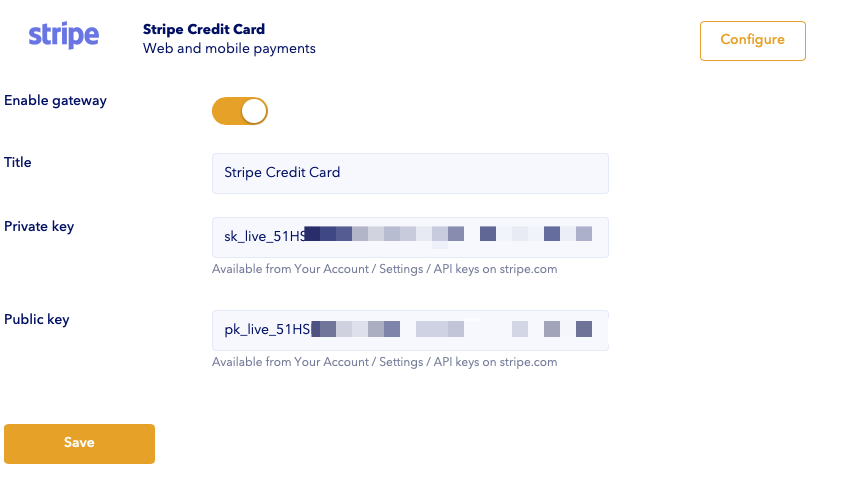Click the Public key label
This screenshot has height=481, width=856.
coord(37,319)
